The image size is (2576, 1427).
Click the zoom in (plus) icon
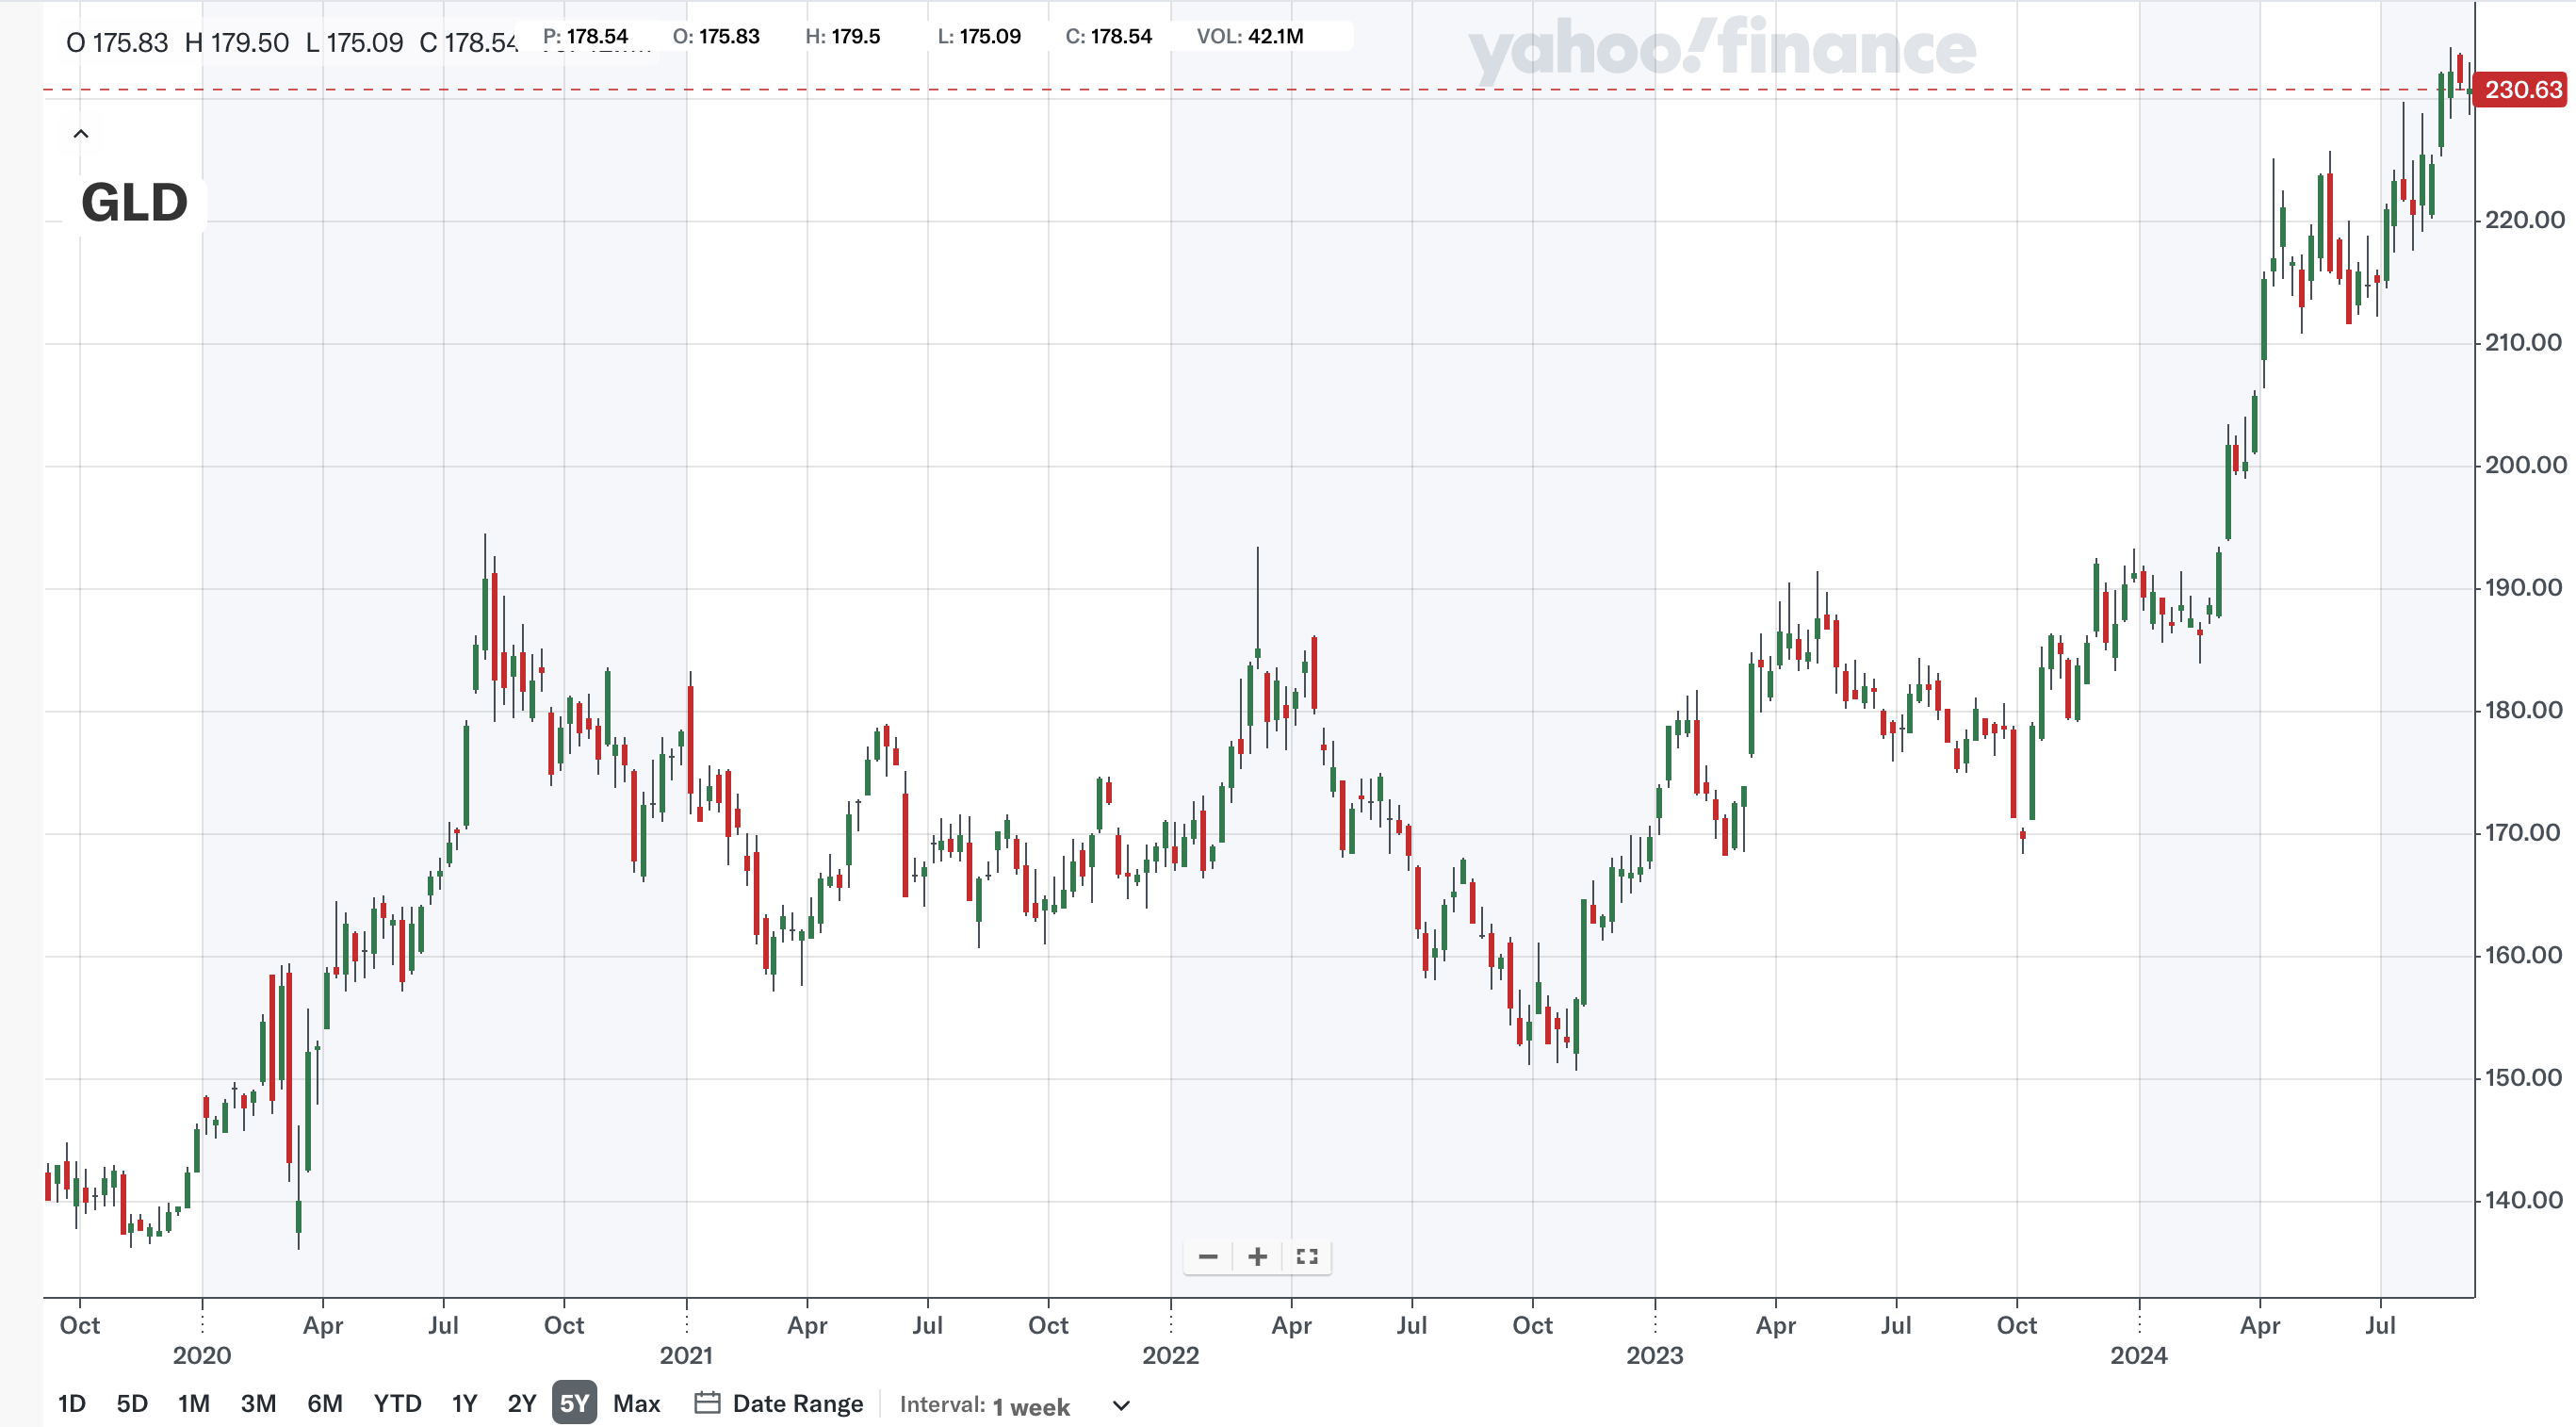[x=1257, y=1257]
